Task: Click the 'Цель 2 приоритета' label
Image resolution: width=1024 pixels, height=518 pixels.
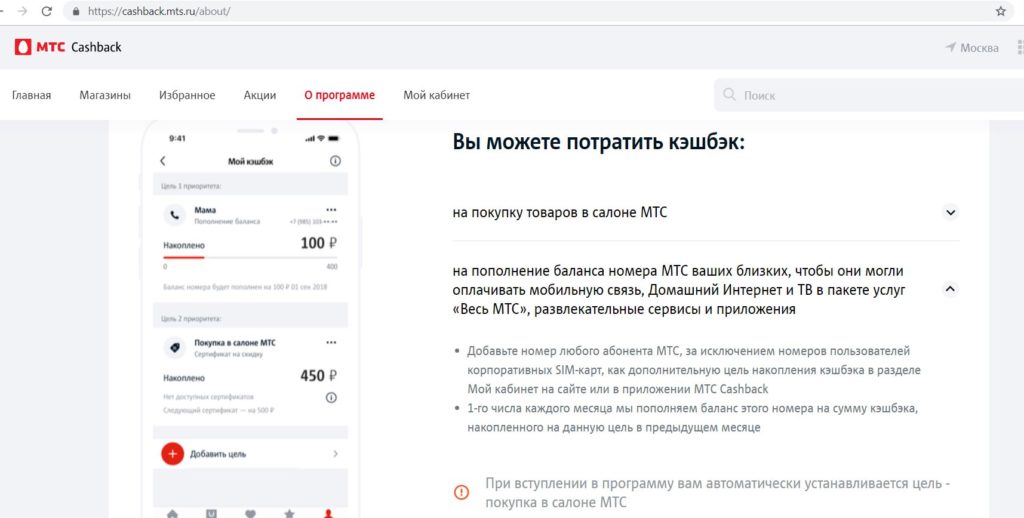Action: pos(191,319)
